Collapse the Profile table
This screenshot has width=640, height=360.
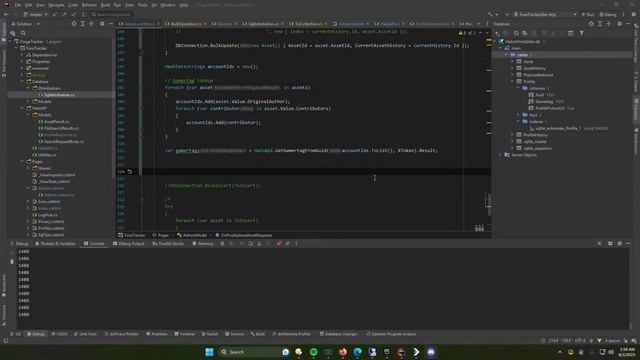point(513,82)
